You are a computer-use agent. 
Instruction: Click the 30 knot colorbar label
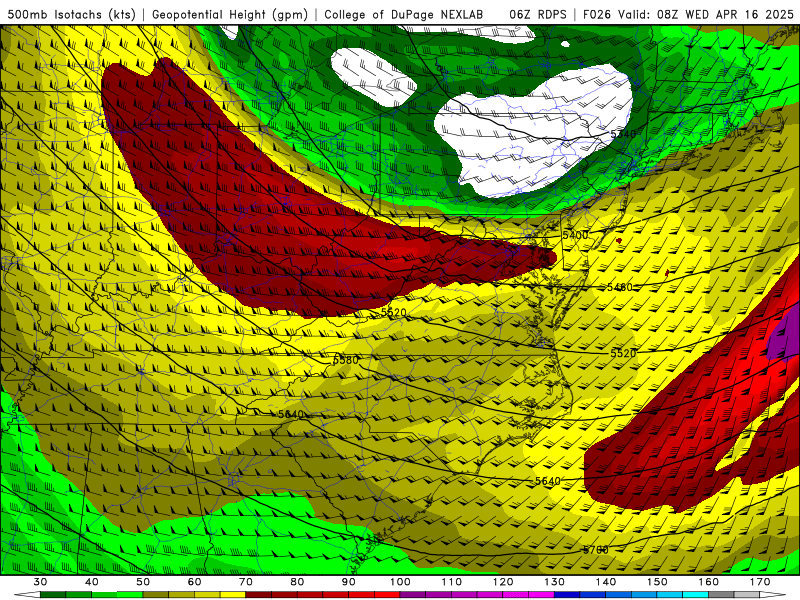pyautogui.click(x=40, y=582)
